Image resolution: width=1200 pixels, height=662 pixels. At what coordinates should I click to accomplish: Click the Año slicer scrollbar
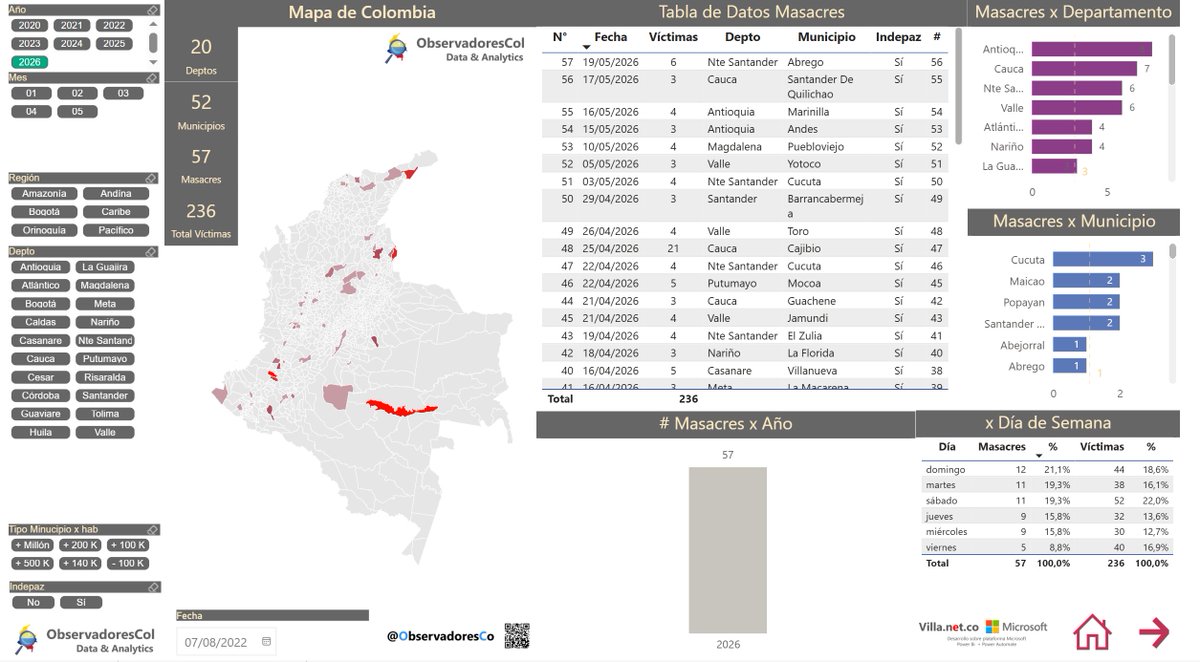pos(153,42)
